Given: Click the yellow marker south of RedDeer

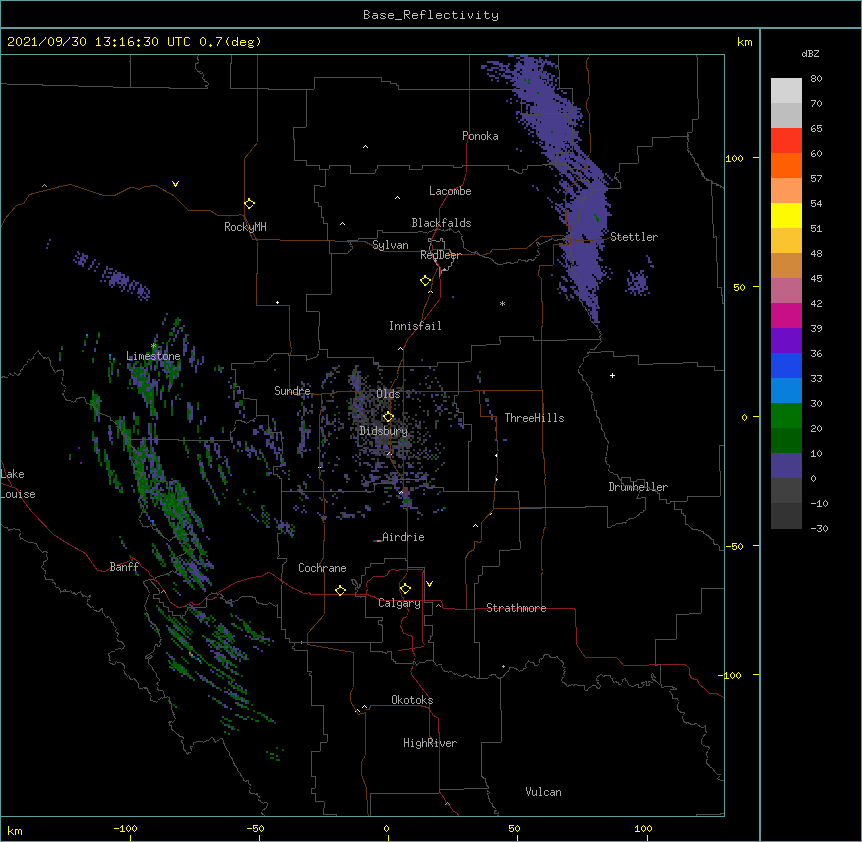Looking at the screenshot, I should pyautogui.click(x=426, y=281).
